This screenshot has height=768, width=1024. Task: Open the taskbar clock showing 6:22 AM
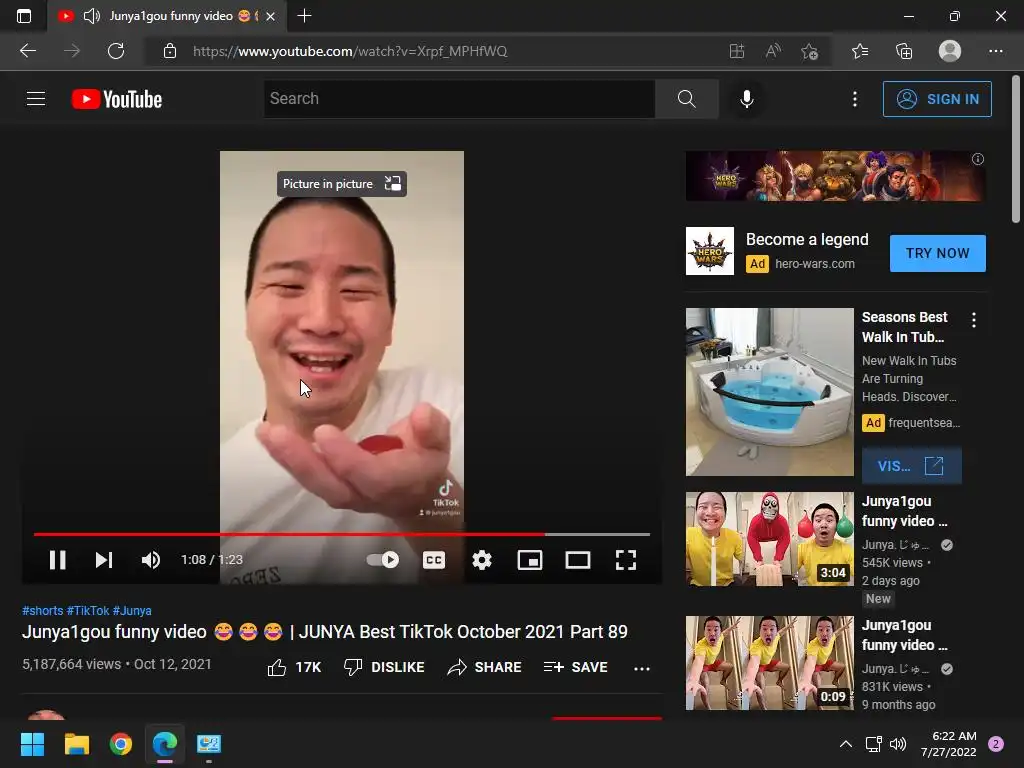pyautogui.click(x=948, y=744)
